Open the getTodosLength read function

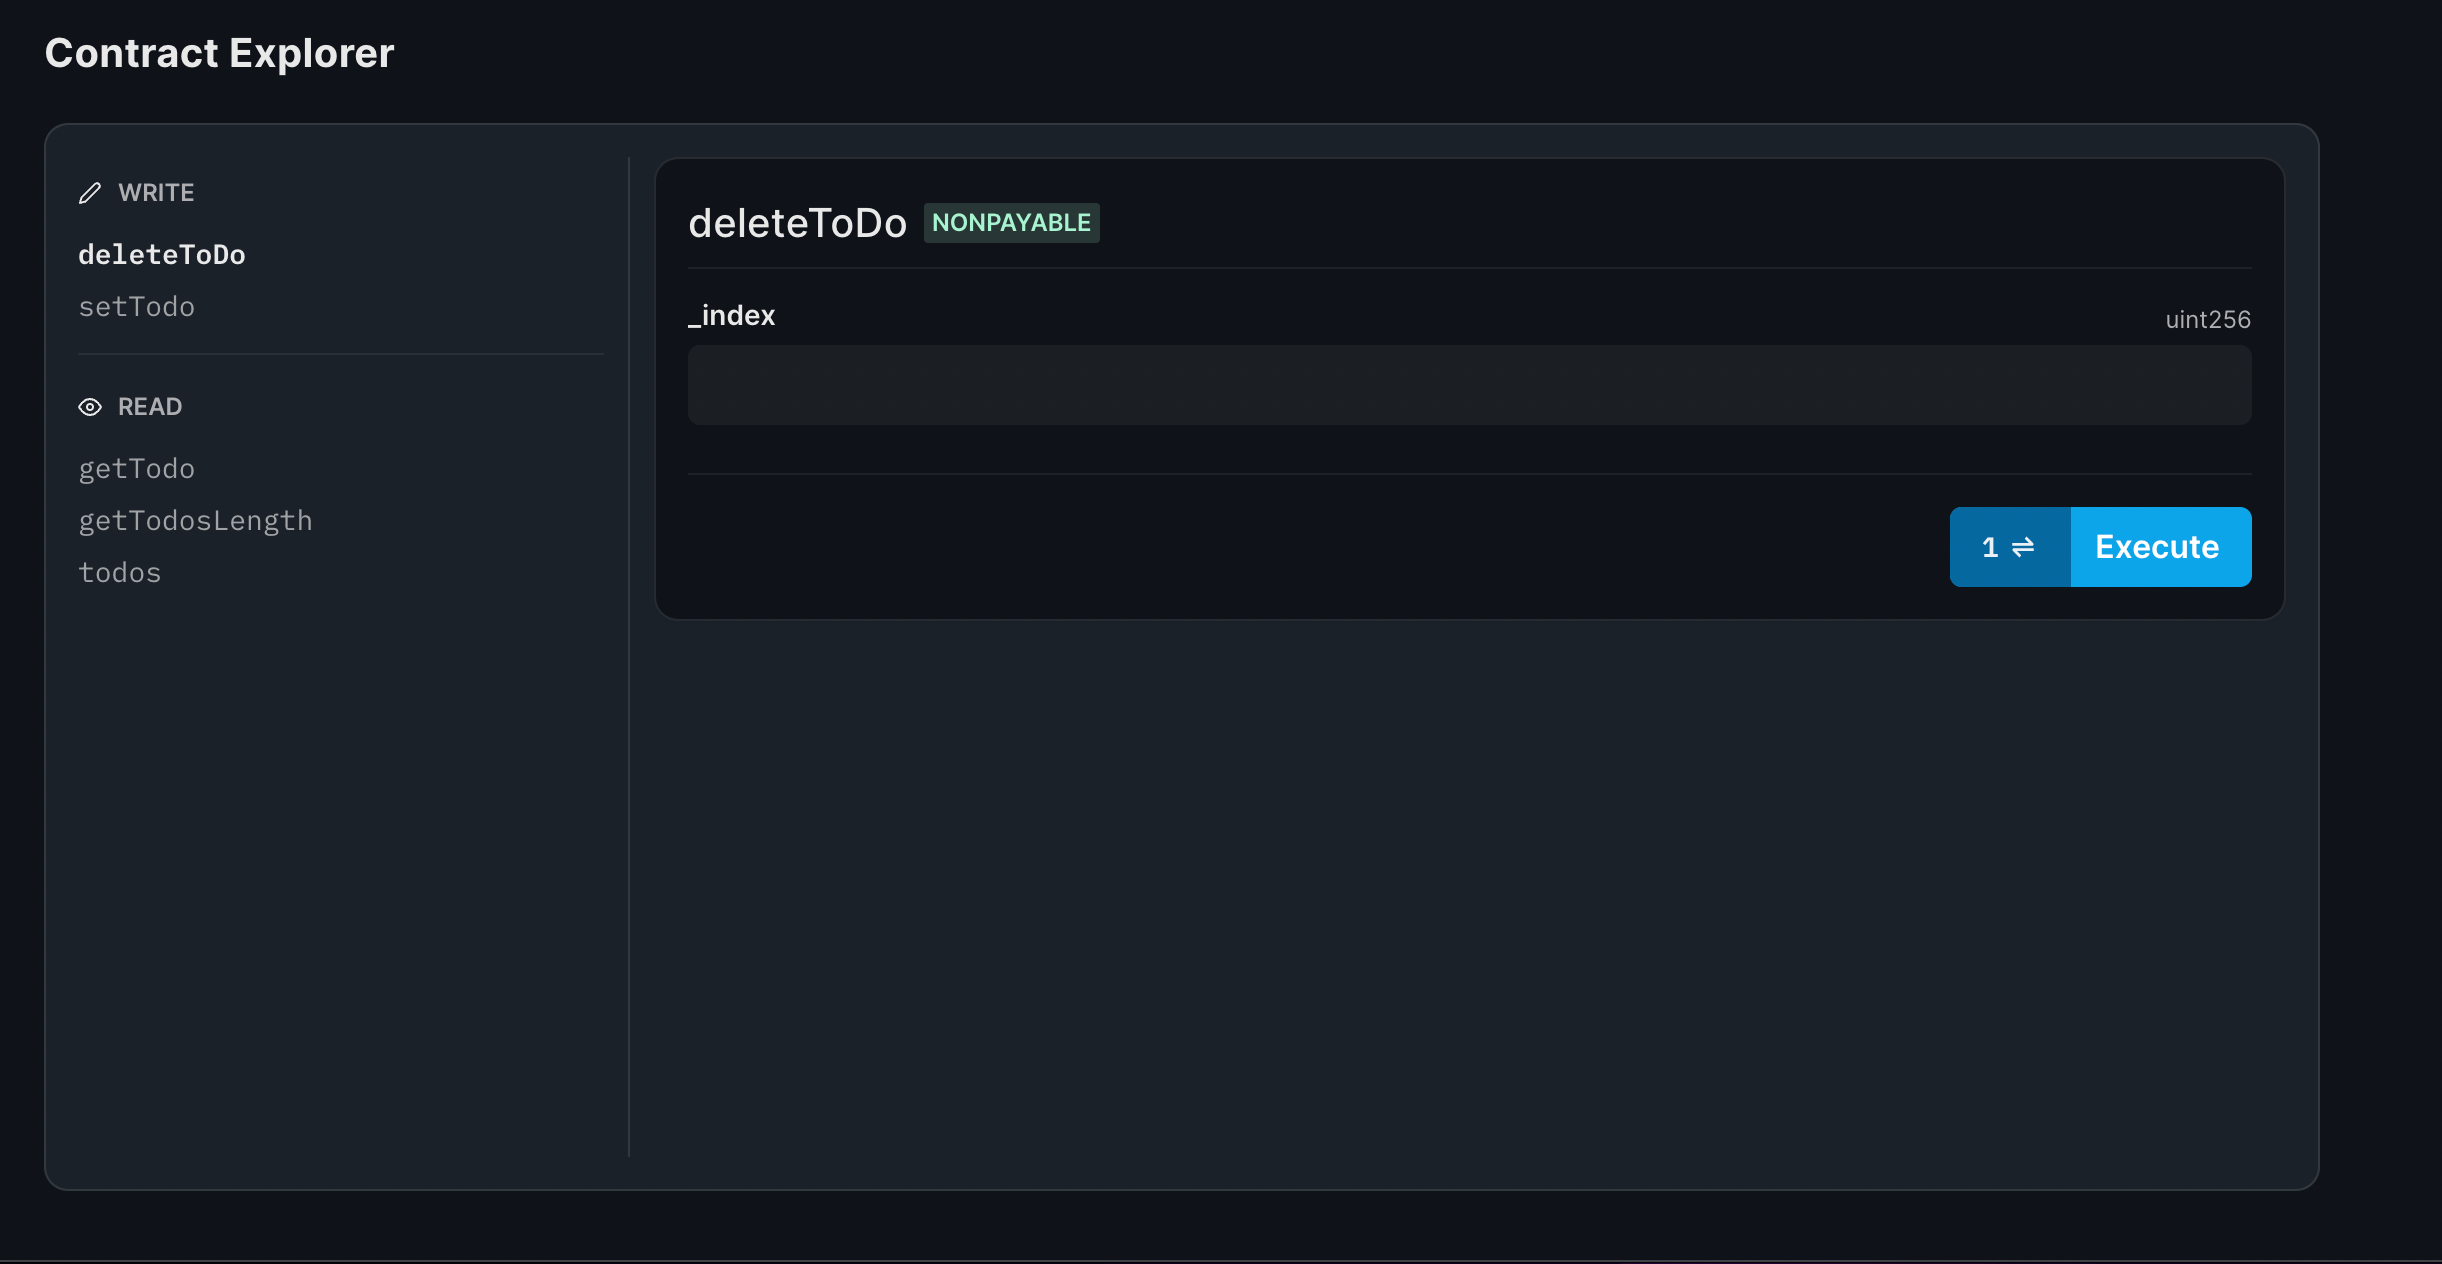[196, 520]
